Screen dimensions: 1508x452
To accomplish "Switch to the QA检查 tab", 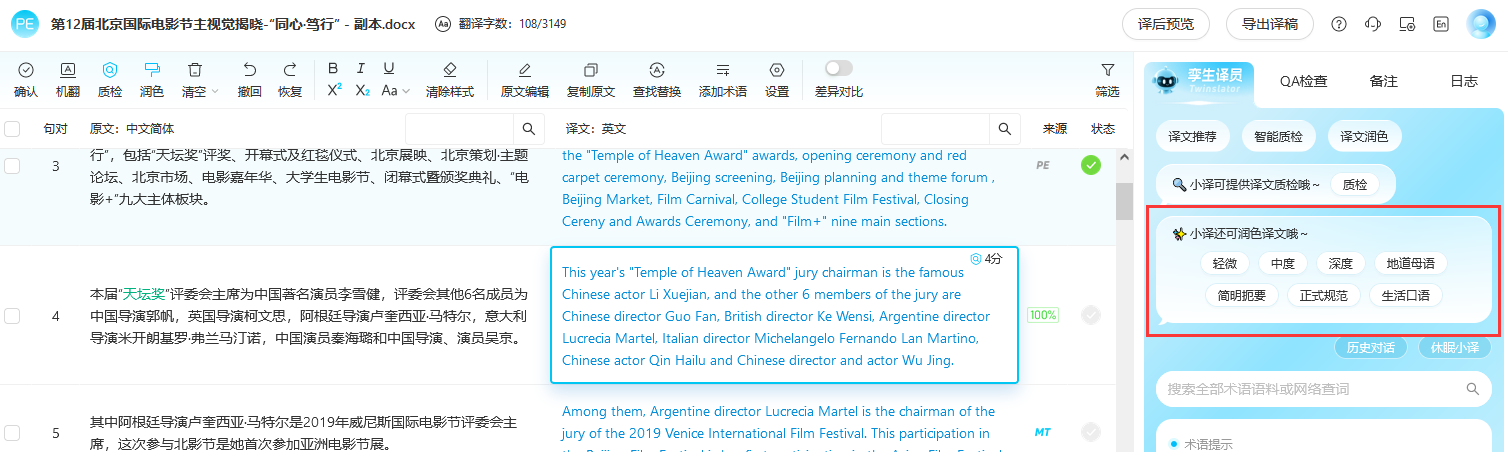I will (1304, 81).
